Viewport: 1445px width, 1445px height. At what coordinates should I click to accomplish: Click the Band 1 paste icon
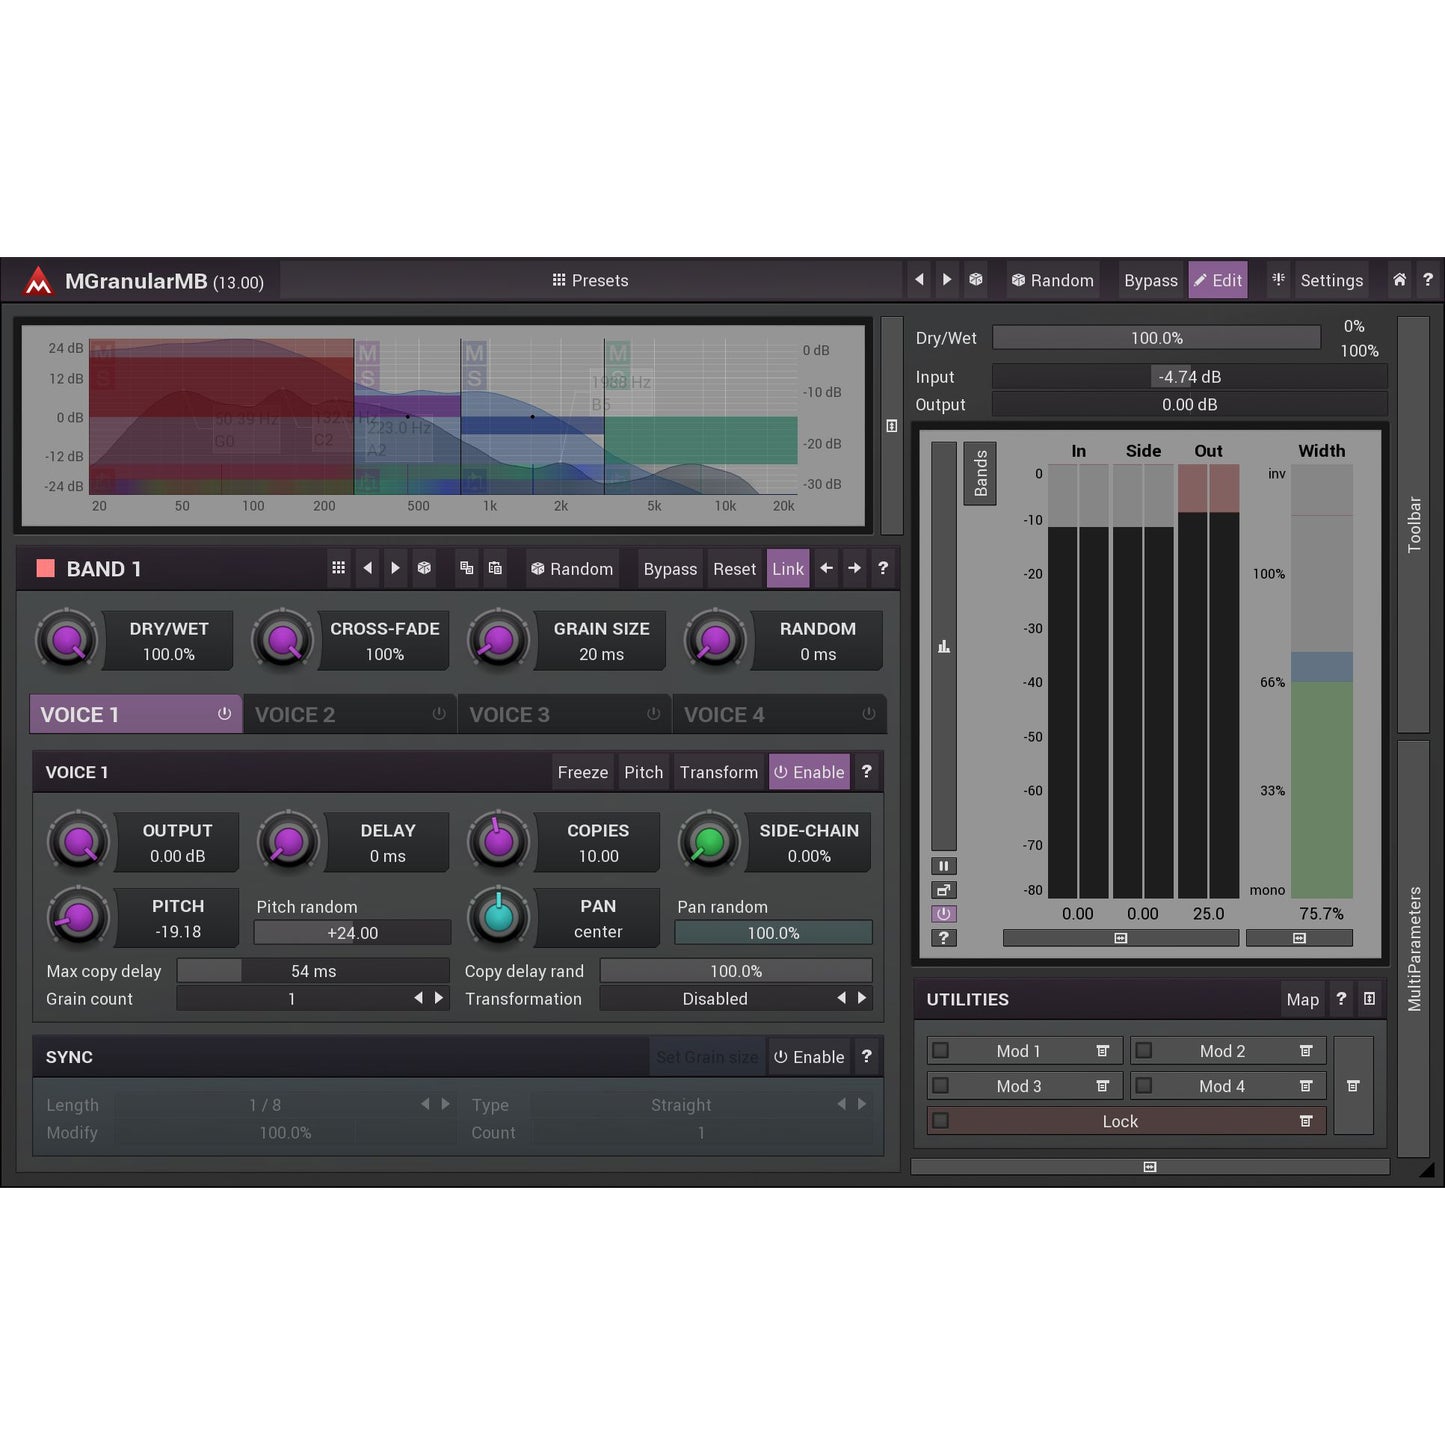pyautogui.click(x=495, y=568)
